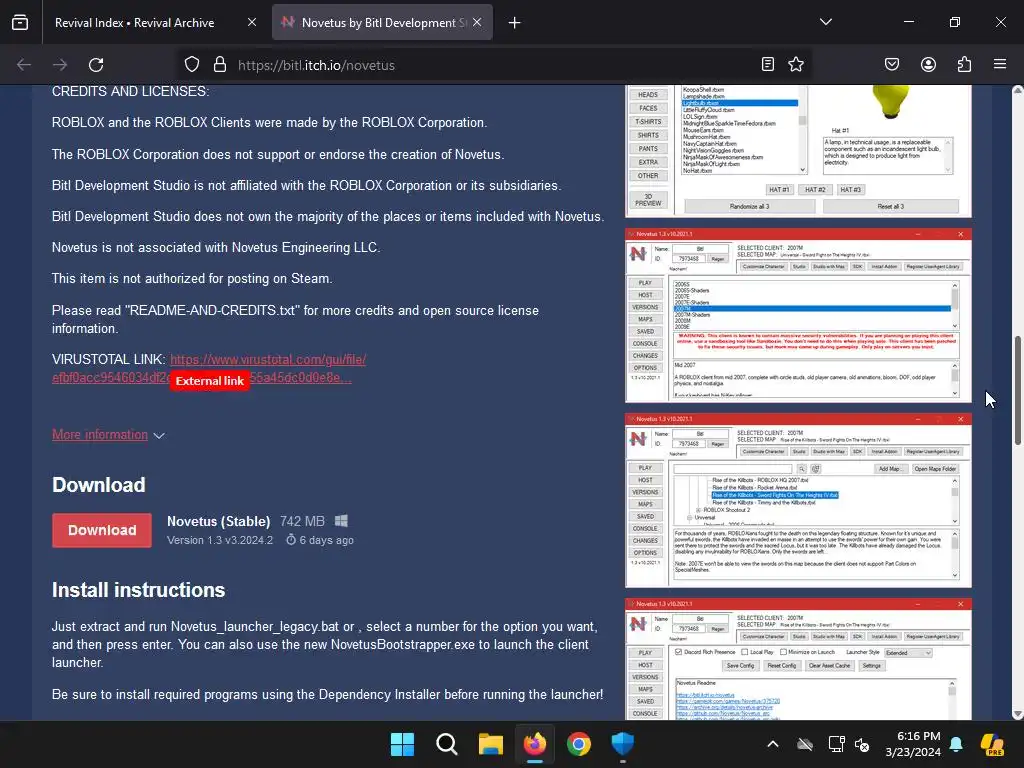The image size is (1024, 768).
Task: Click Novetus (Stable) file name
Action: [218, 521]
